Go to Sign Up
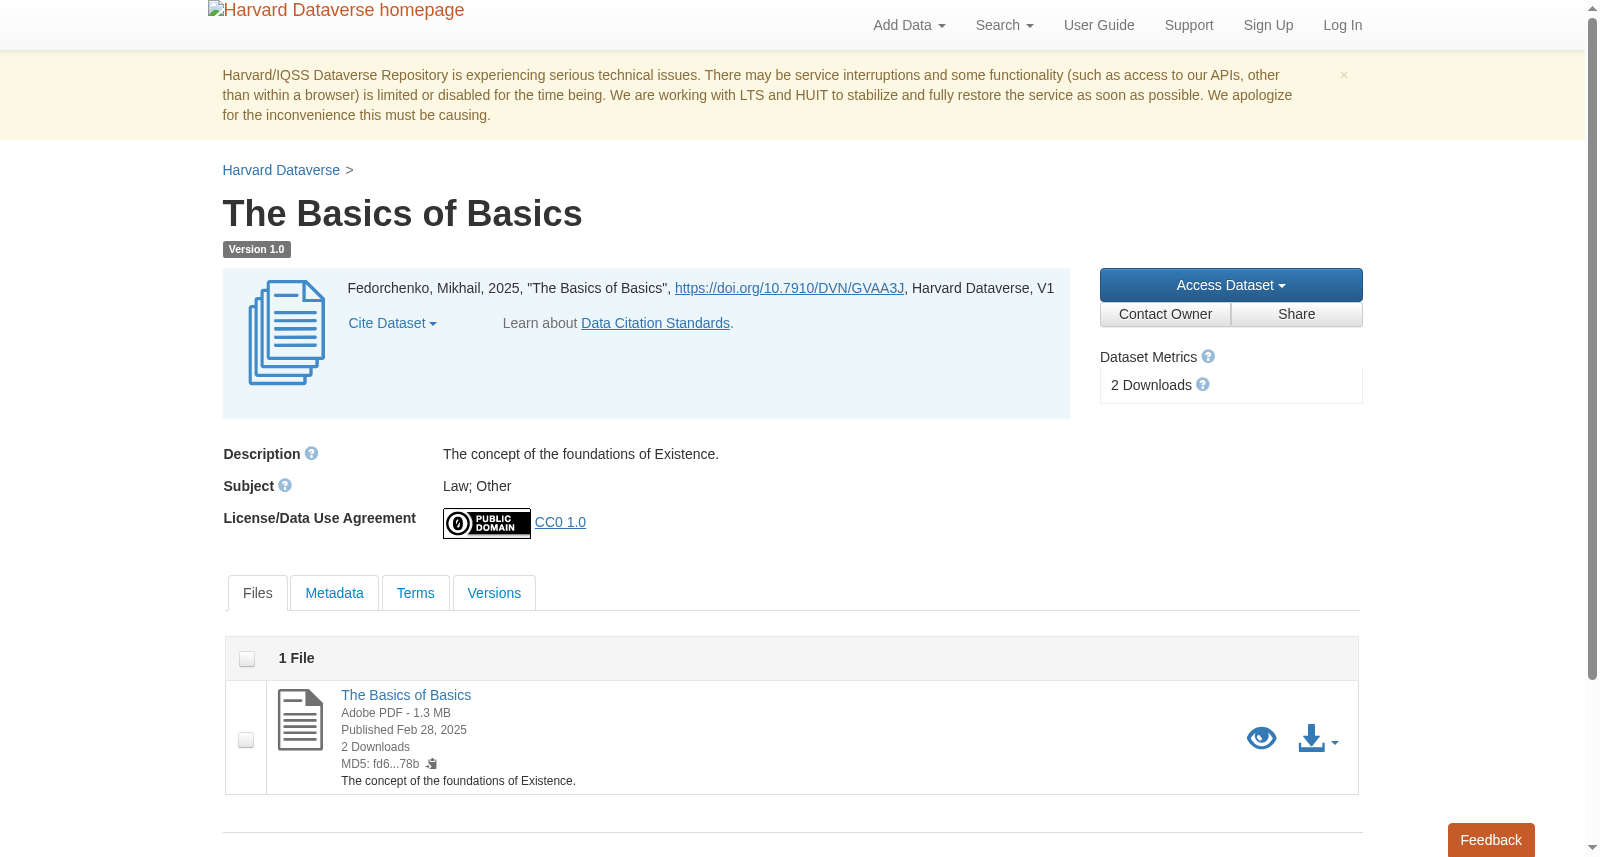 click(x=1268, y=25)
